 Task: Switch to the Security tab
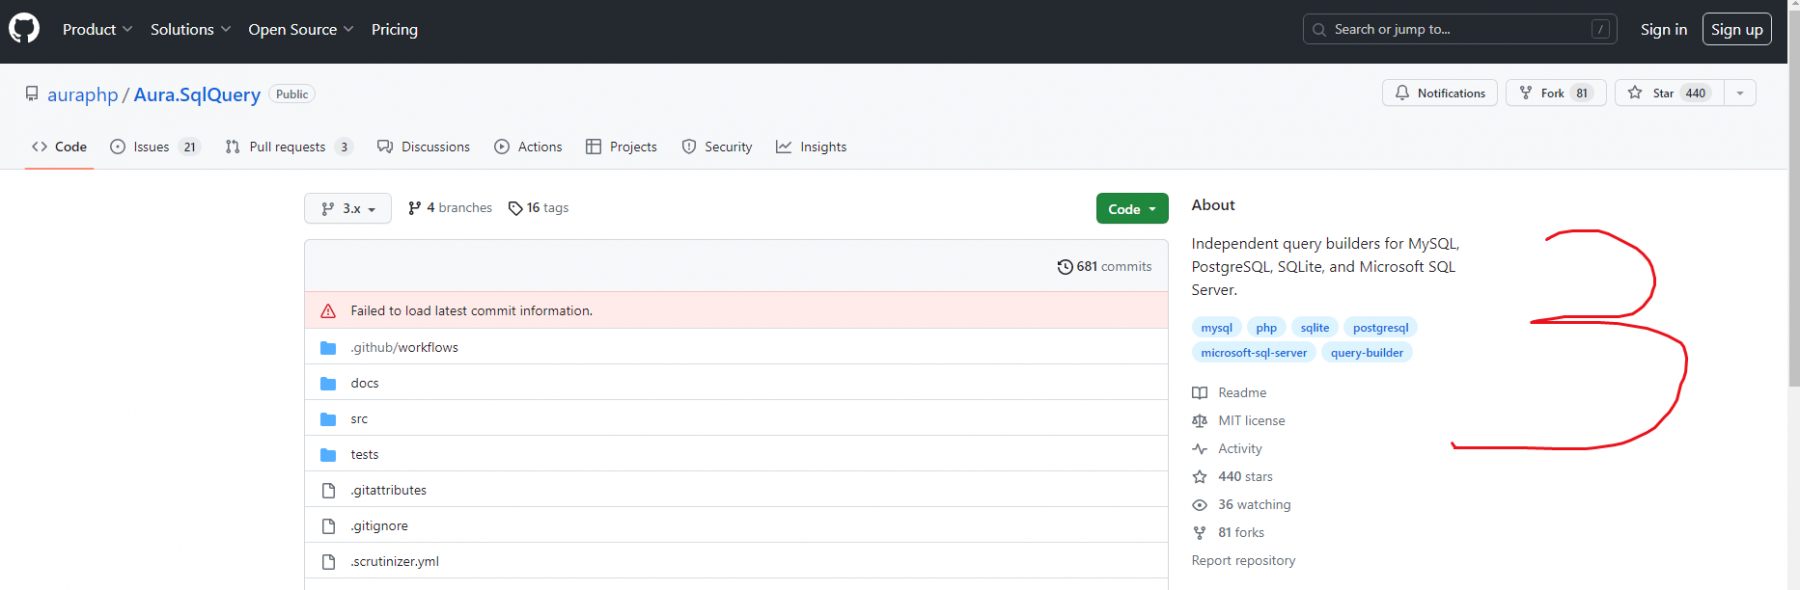[x=717, y=147]
